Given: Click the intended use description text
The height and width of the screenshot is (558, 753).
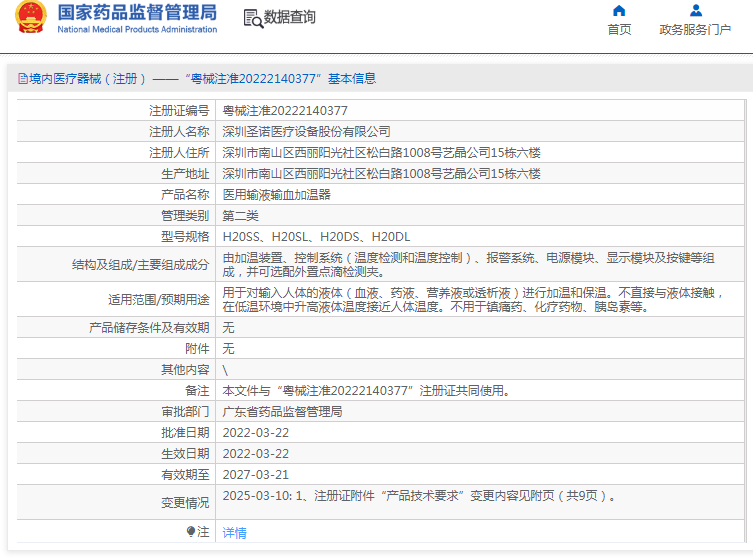Looking at the screenshot, I should 473,300.
